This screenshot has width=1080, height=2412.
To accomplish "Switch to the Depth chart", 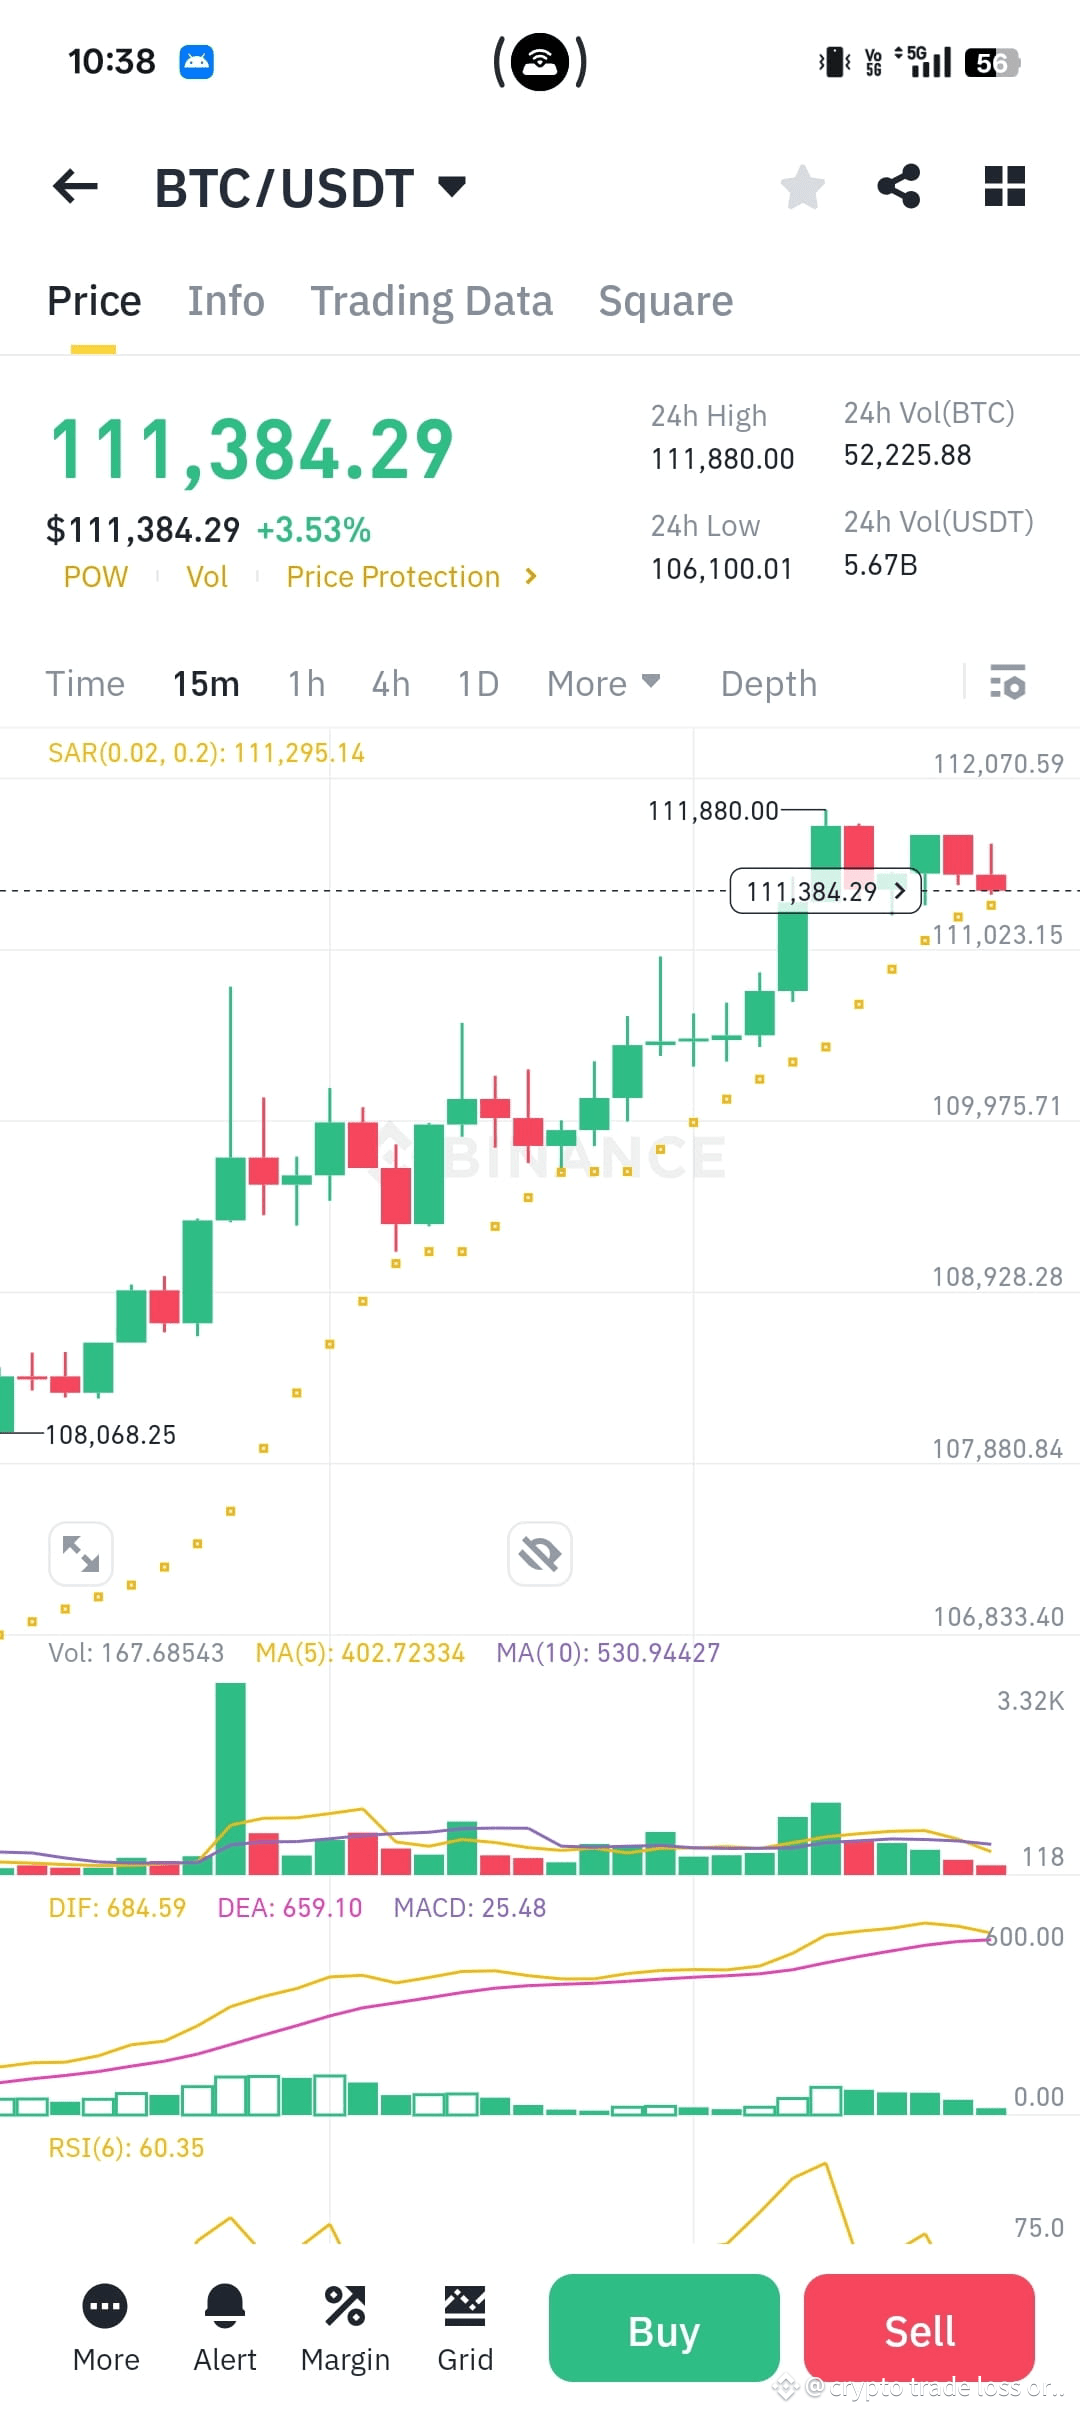I will tap(769, 684).
